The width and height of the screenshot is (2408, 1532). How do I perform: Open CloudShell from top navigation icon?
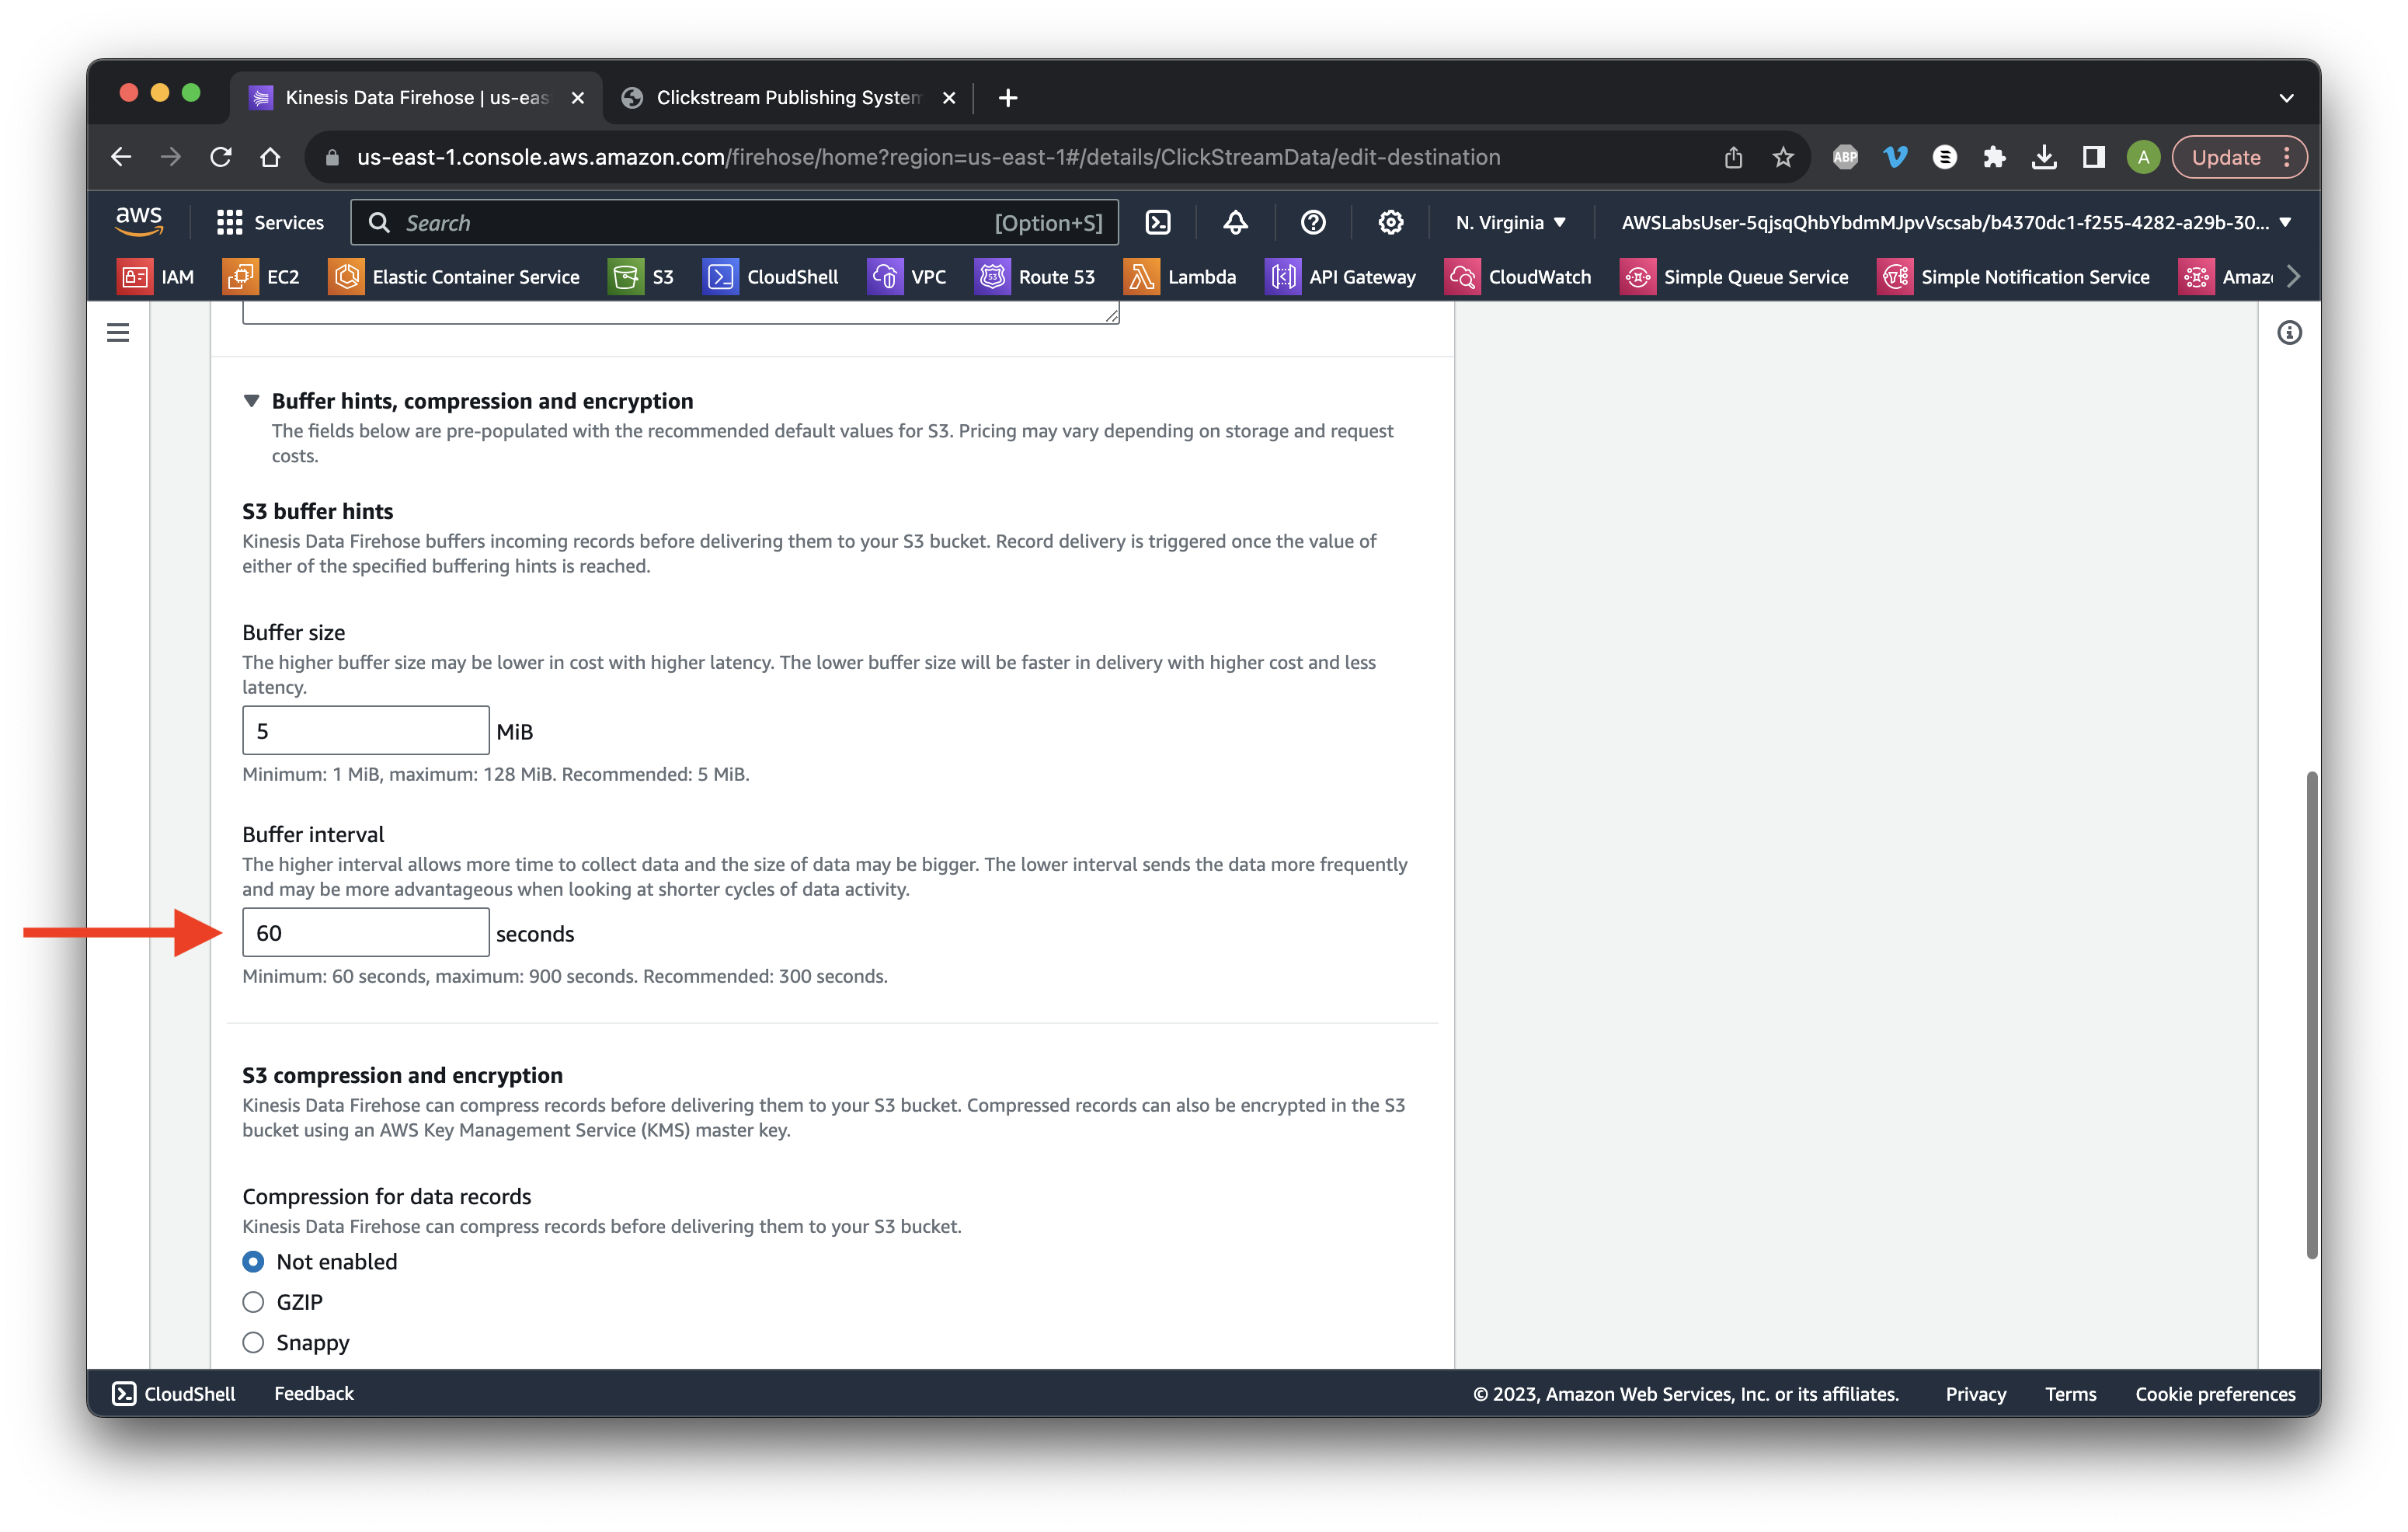1158,222
